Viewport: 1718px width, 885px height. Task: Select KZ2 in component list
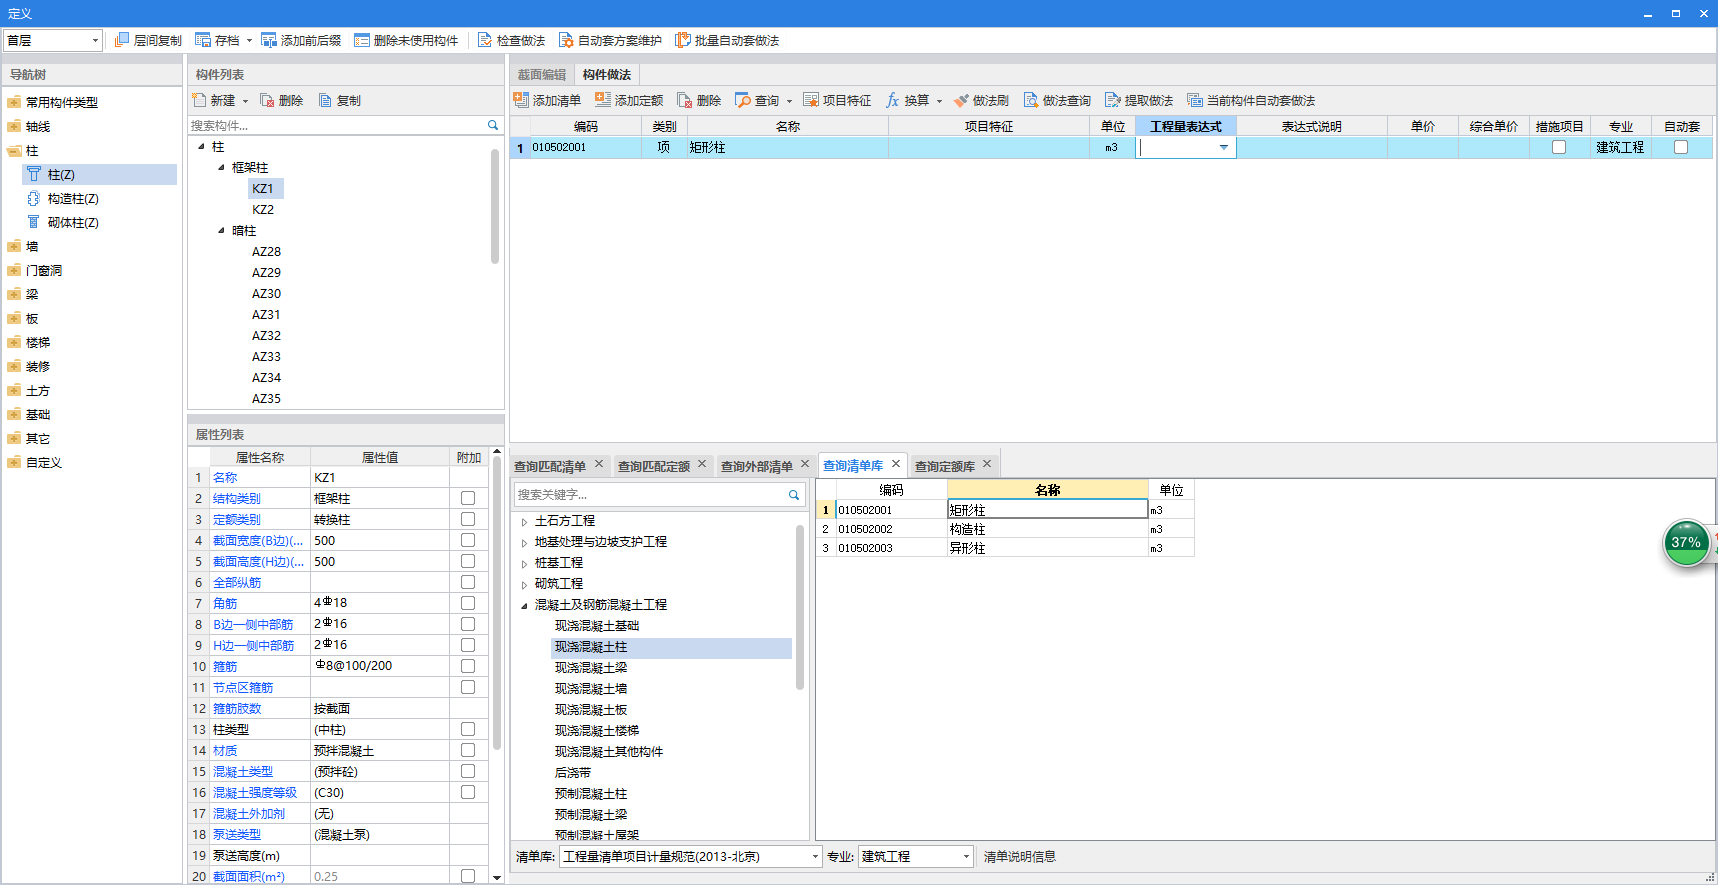[x=263, y=209]
